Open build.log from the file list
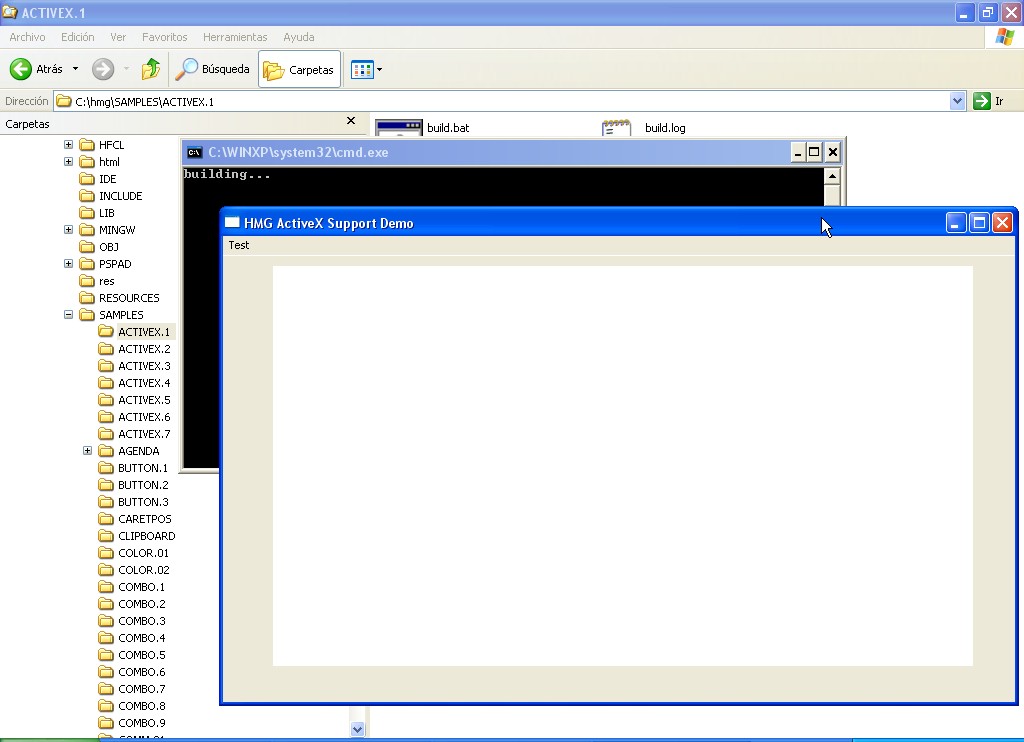The height and width of the screenshot is (742, 1024). (665, 127)
